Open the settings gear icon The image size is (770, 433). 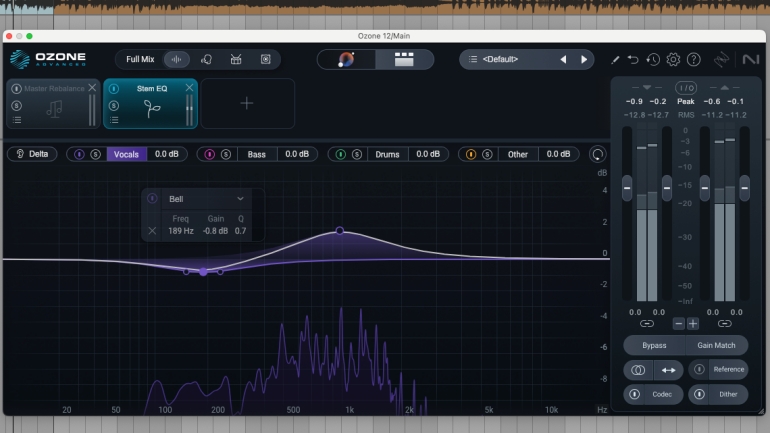pos(673,60)
